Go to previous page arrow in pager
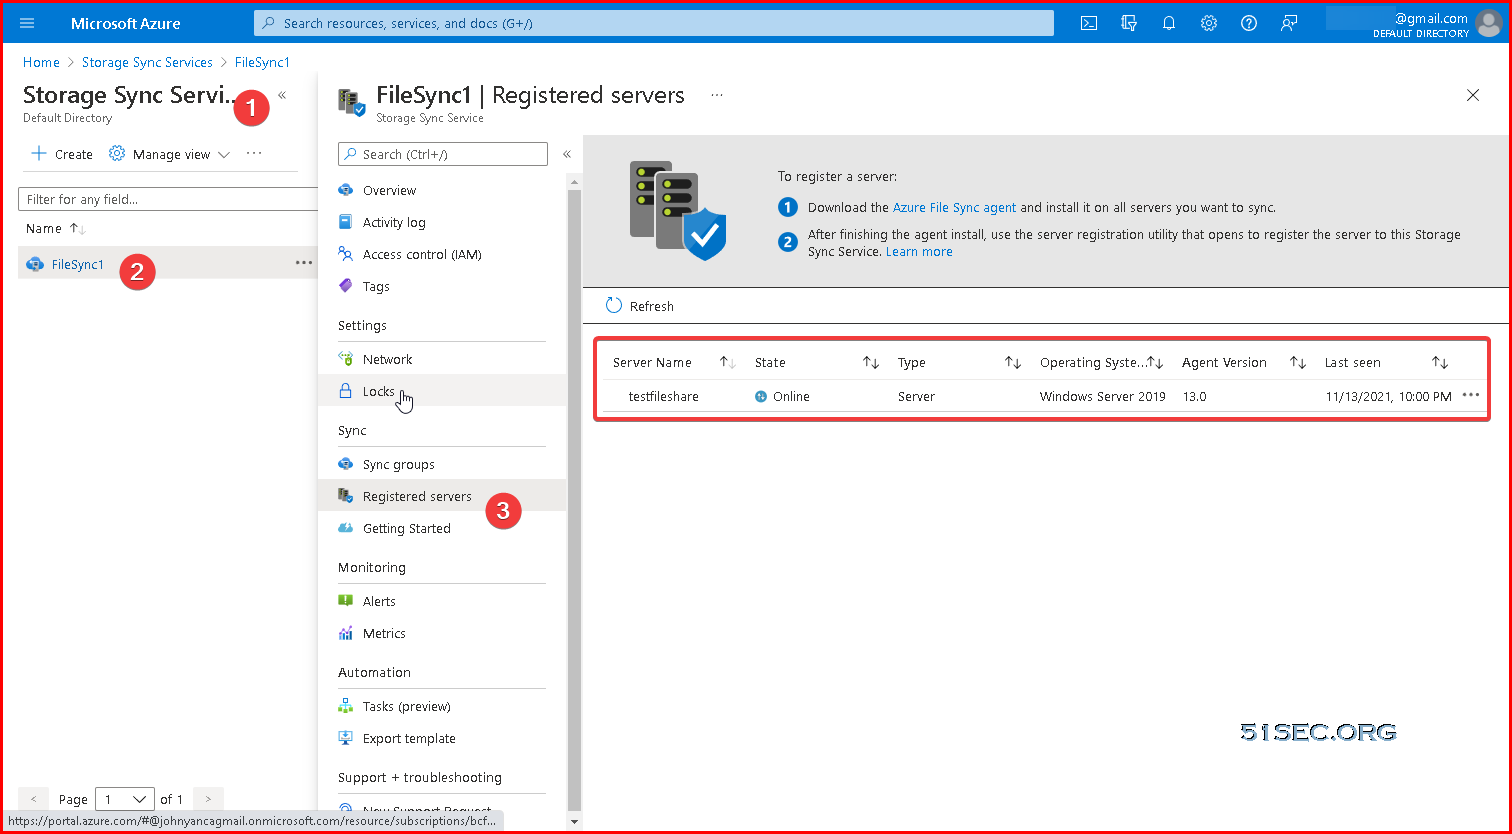The height and width of the screenshot is (834, 1512). pos(33,799)
